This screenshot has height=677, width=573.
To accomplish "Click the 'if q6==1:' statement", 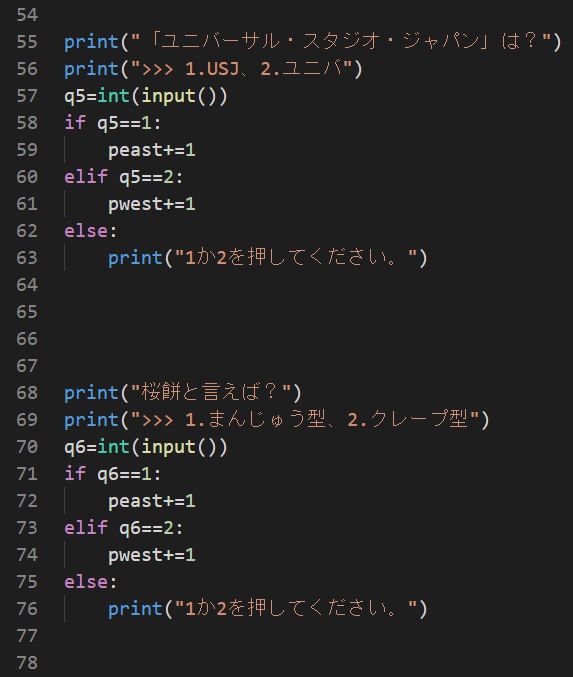I will (x=113, y=474).
